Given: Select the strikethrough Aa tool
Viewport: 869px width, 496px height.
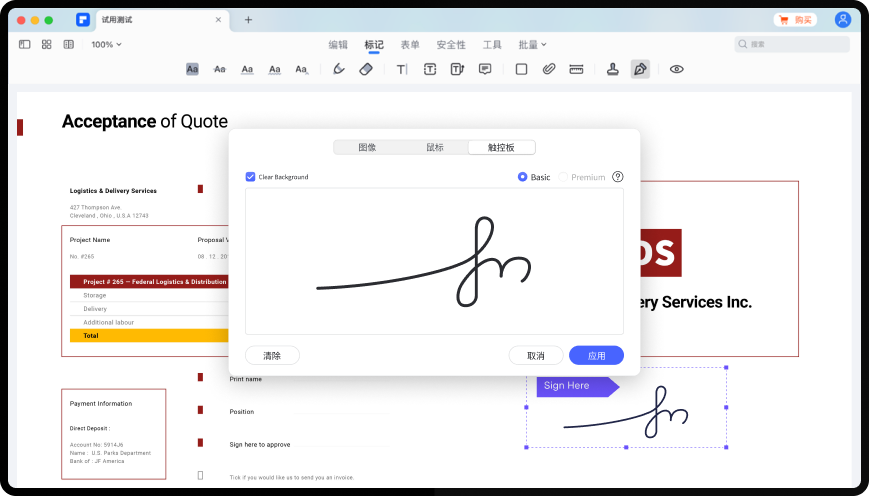Looking at the screenshot, I should click(220, 69).
